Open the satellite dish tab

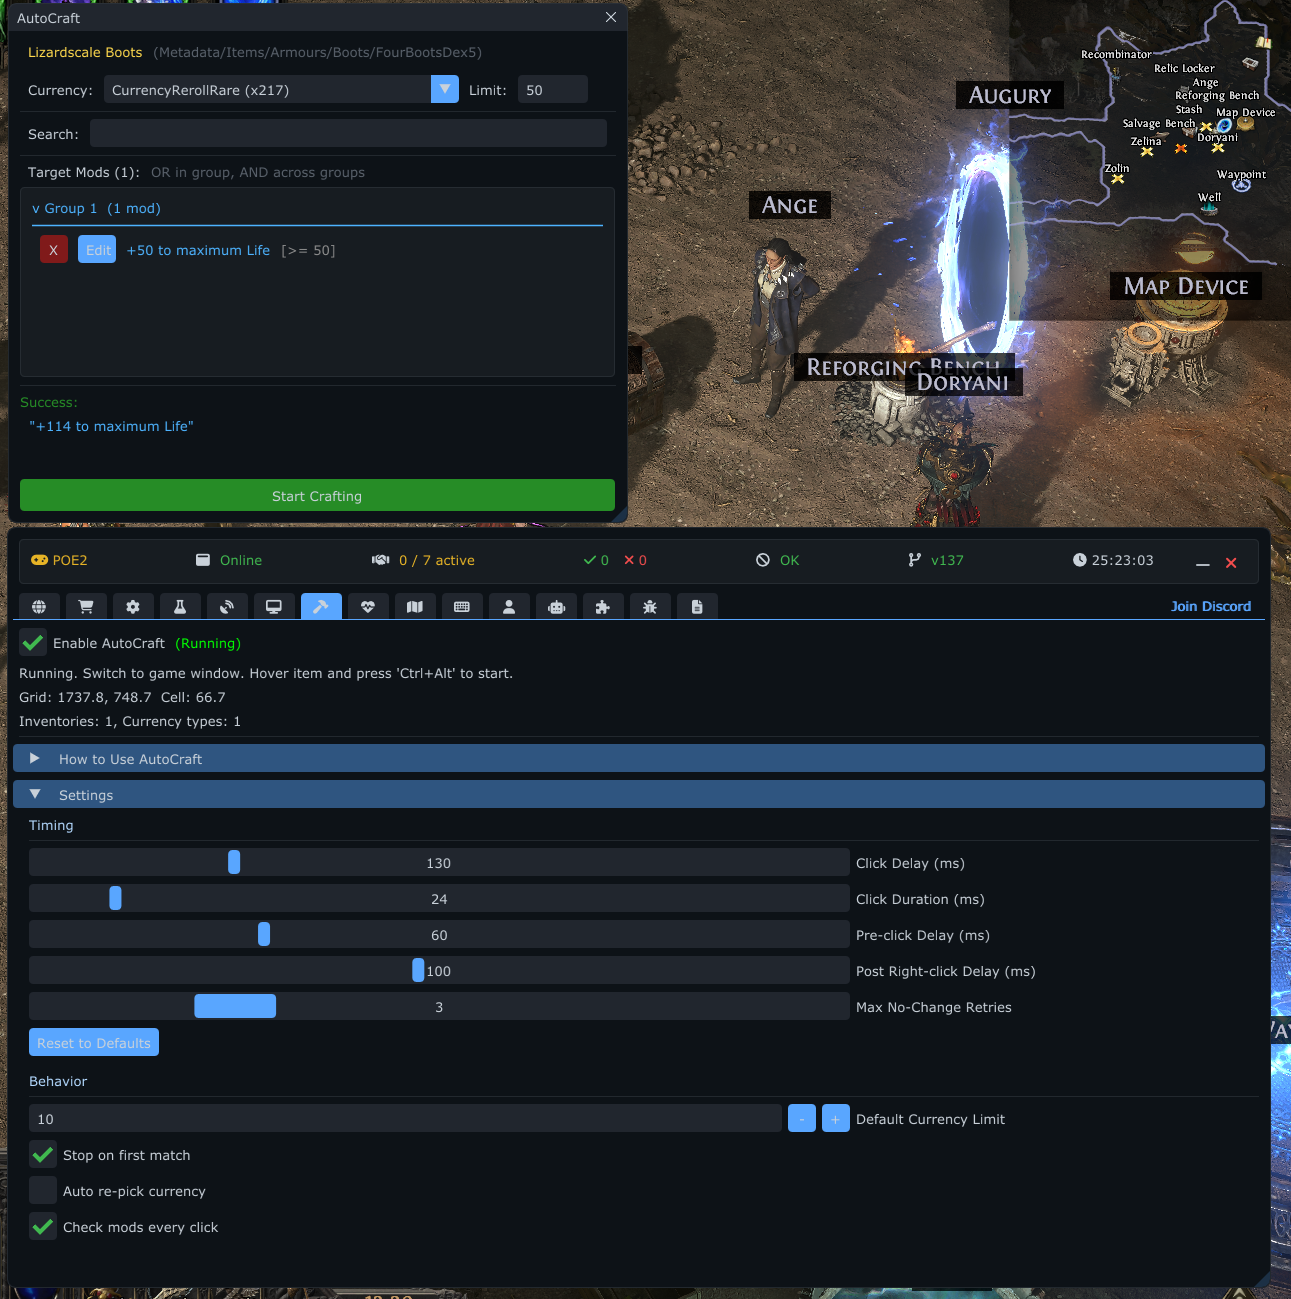point(227,606)
